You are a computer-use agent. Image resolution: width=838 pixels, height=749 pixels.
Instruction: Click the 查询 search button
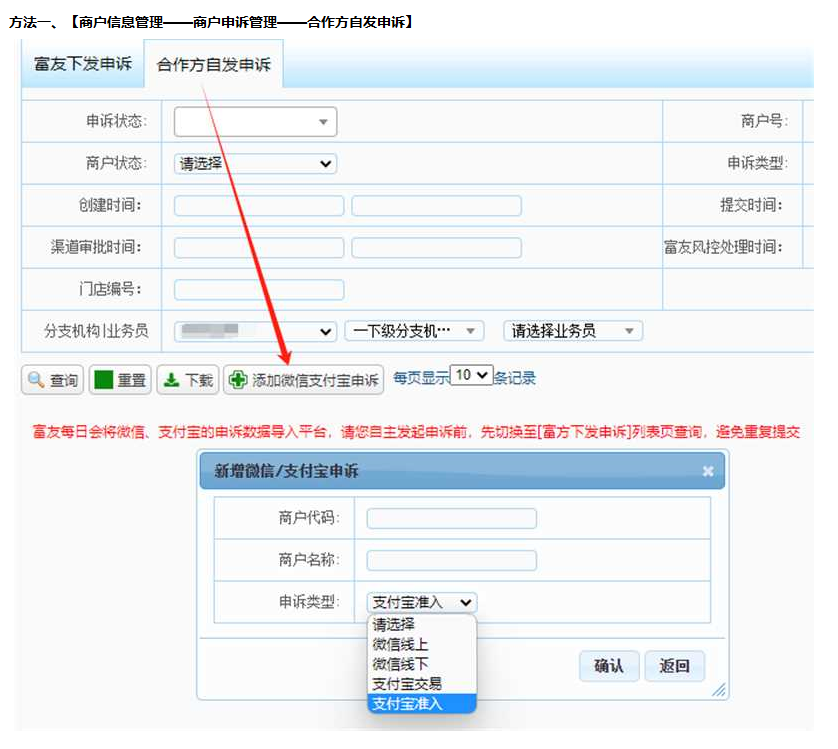click(53, 380)
